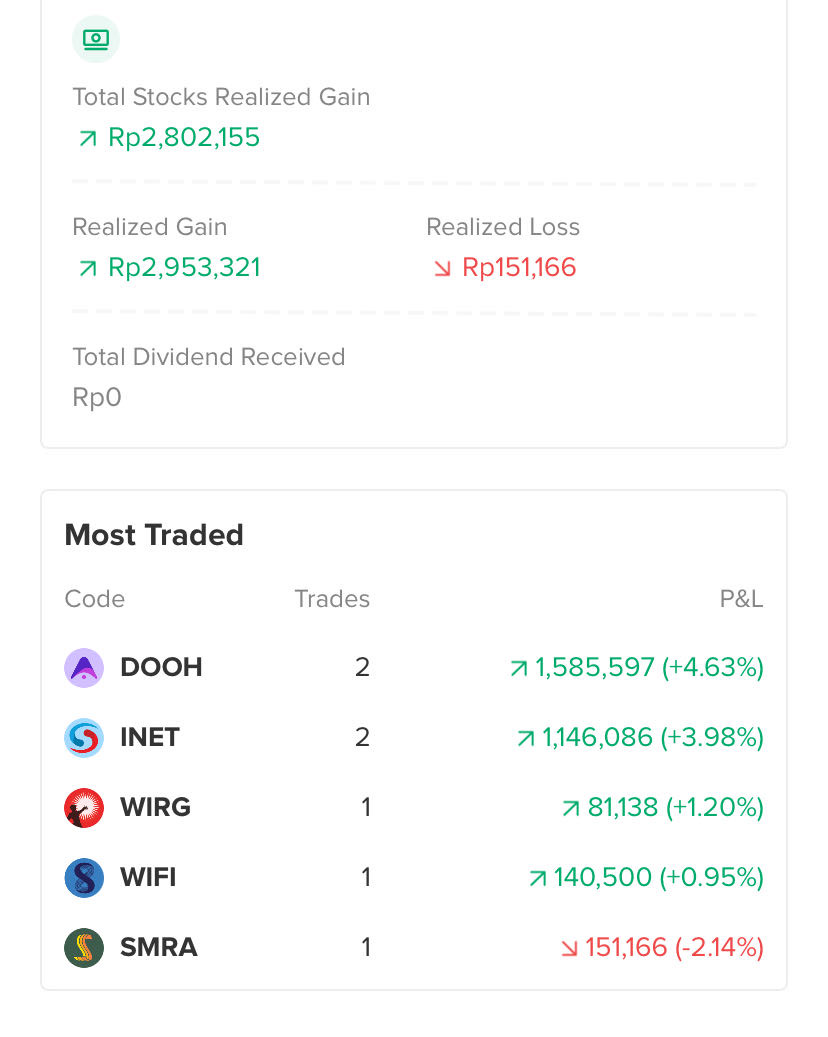
Task: Select the INET ticker name
Action: click(150, 737)
